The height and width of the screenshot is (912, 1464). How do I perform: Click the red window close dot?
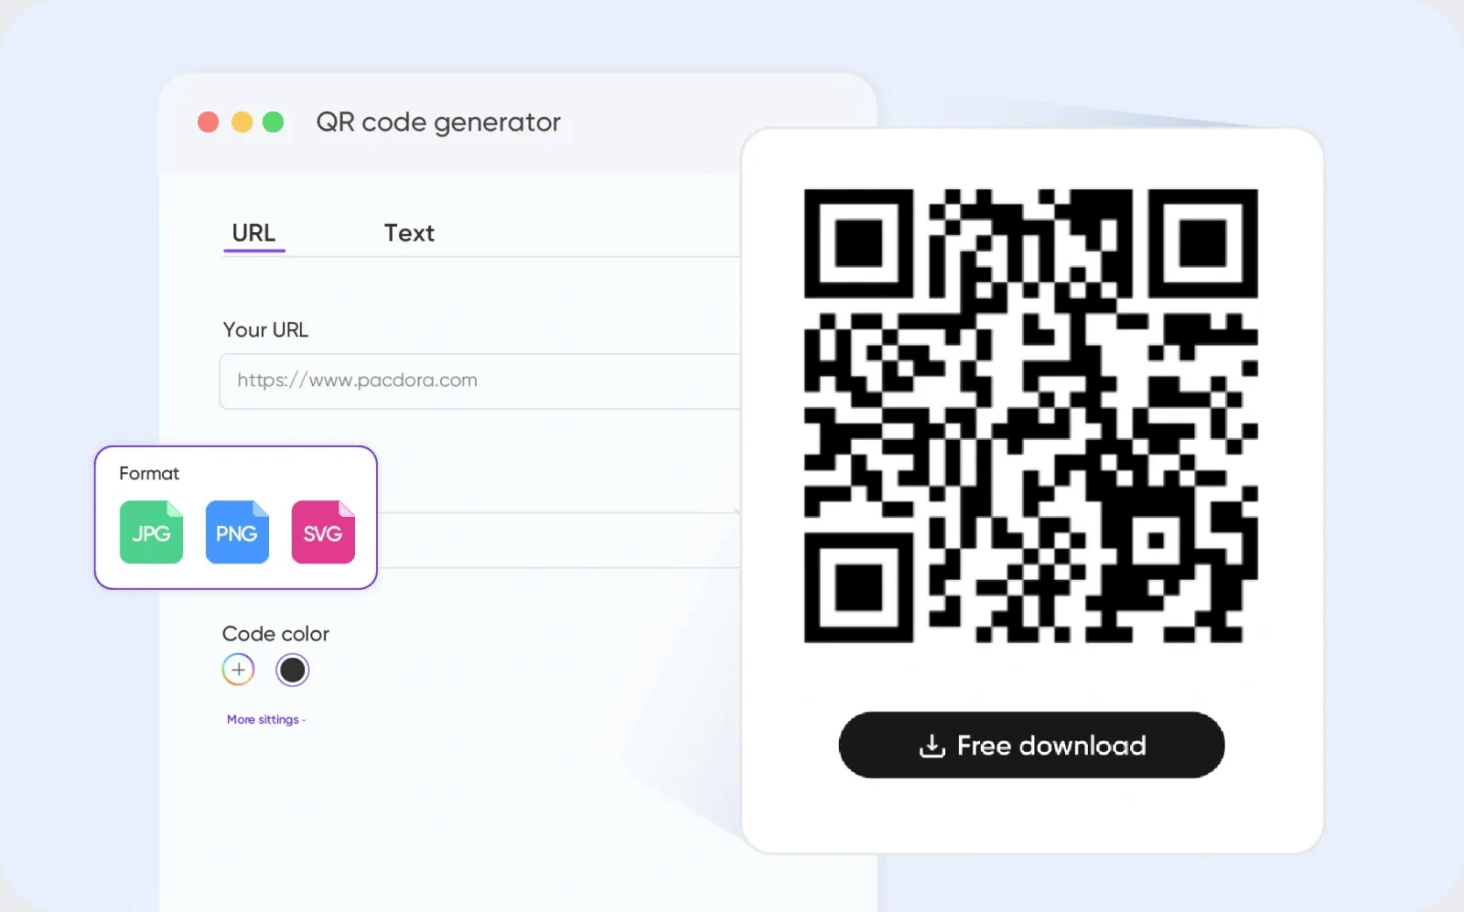coord(208,122)
